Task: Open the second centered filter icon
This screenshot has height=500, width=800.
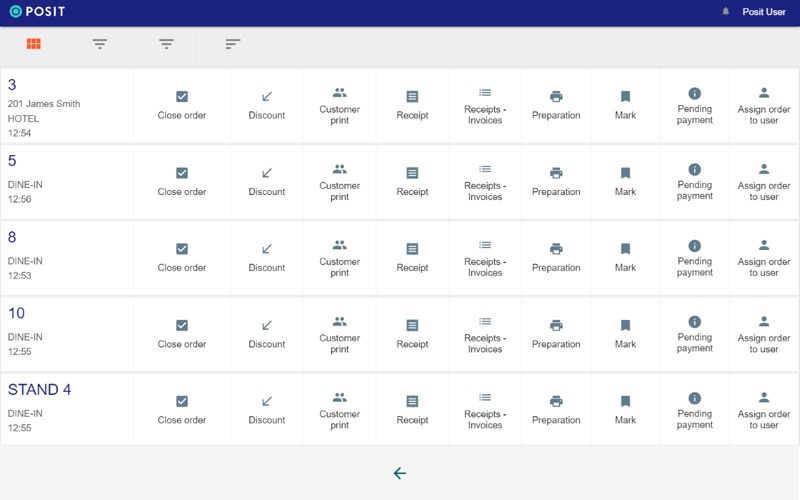Action: 166,44
